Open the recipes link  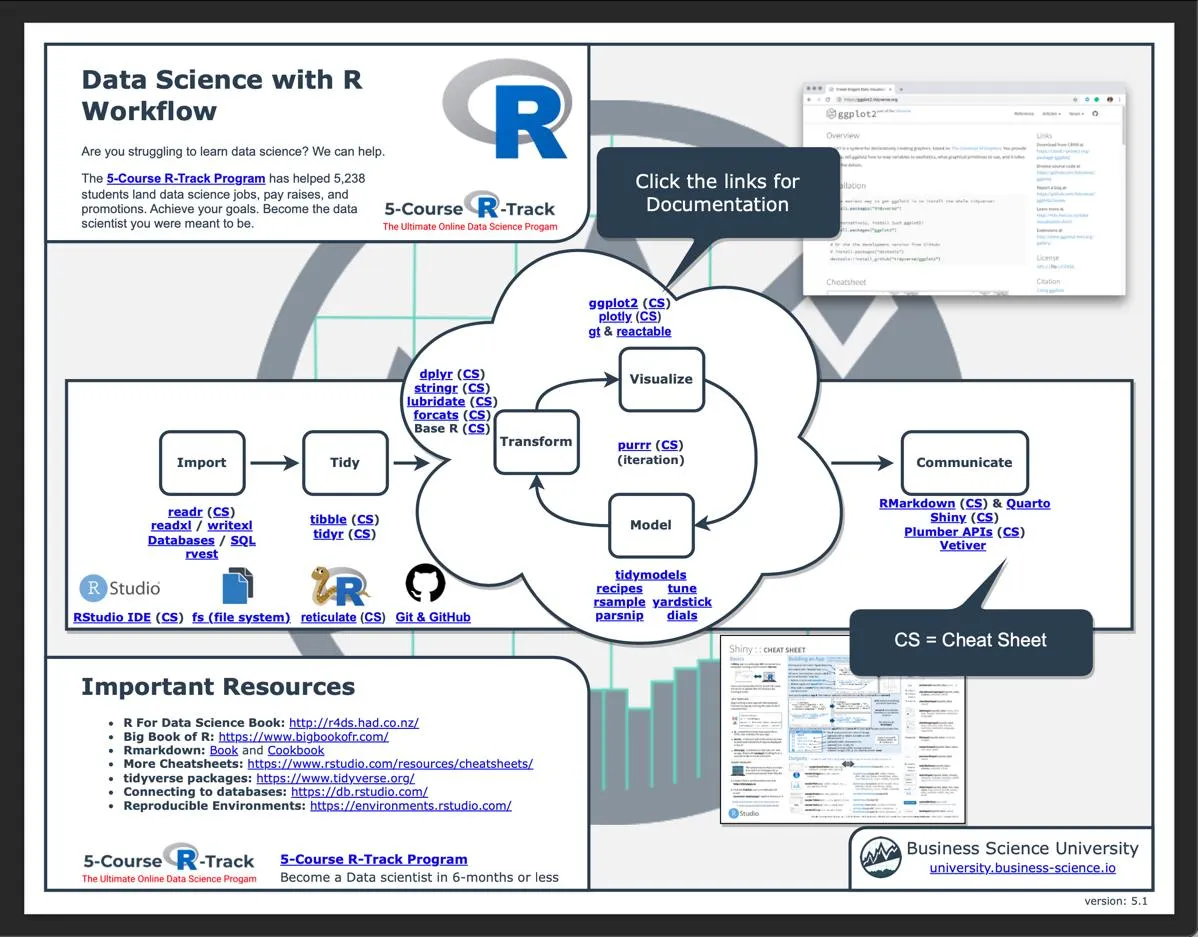[x=619, y=588]
